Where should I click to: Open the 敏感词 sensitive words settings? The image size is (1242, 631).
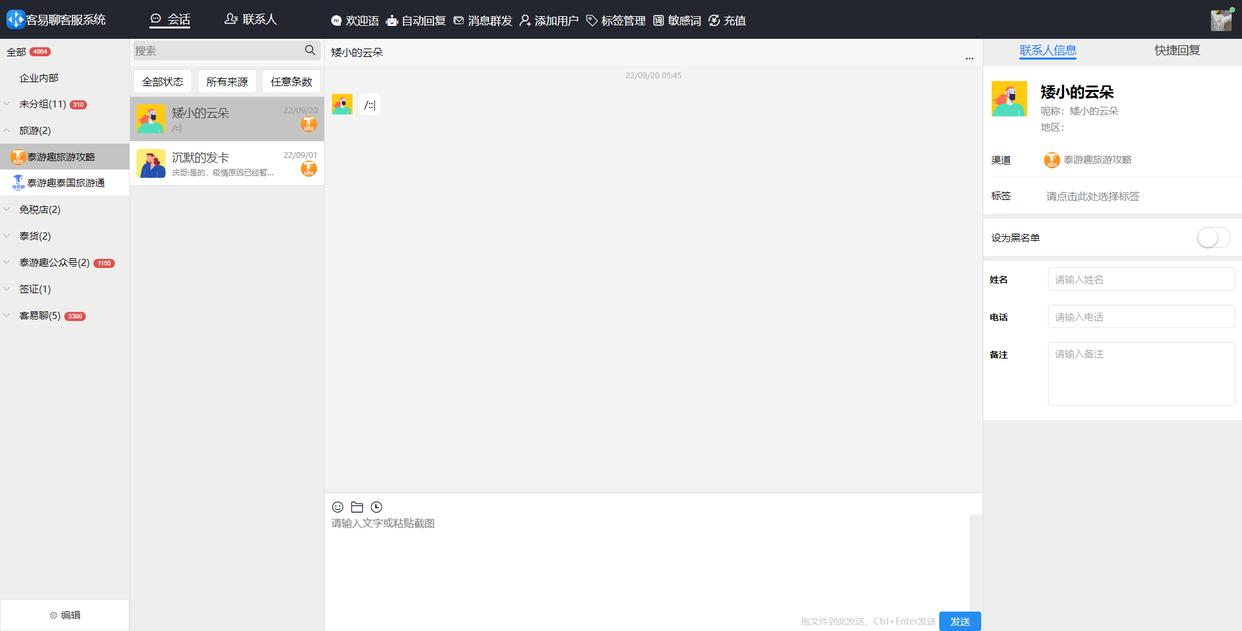[679, 18]
